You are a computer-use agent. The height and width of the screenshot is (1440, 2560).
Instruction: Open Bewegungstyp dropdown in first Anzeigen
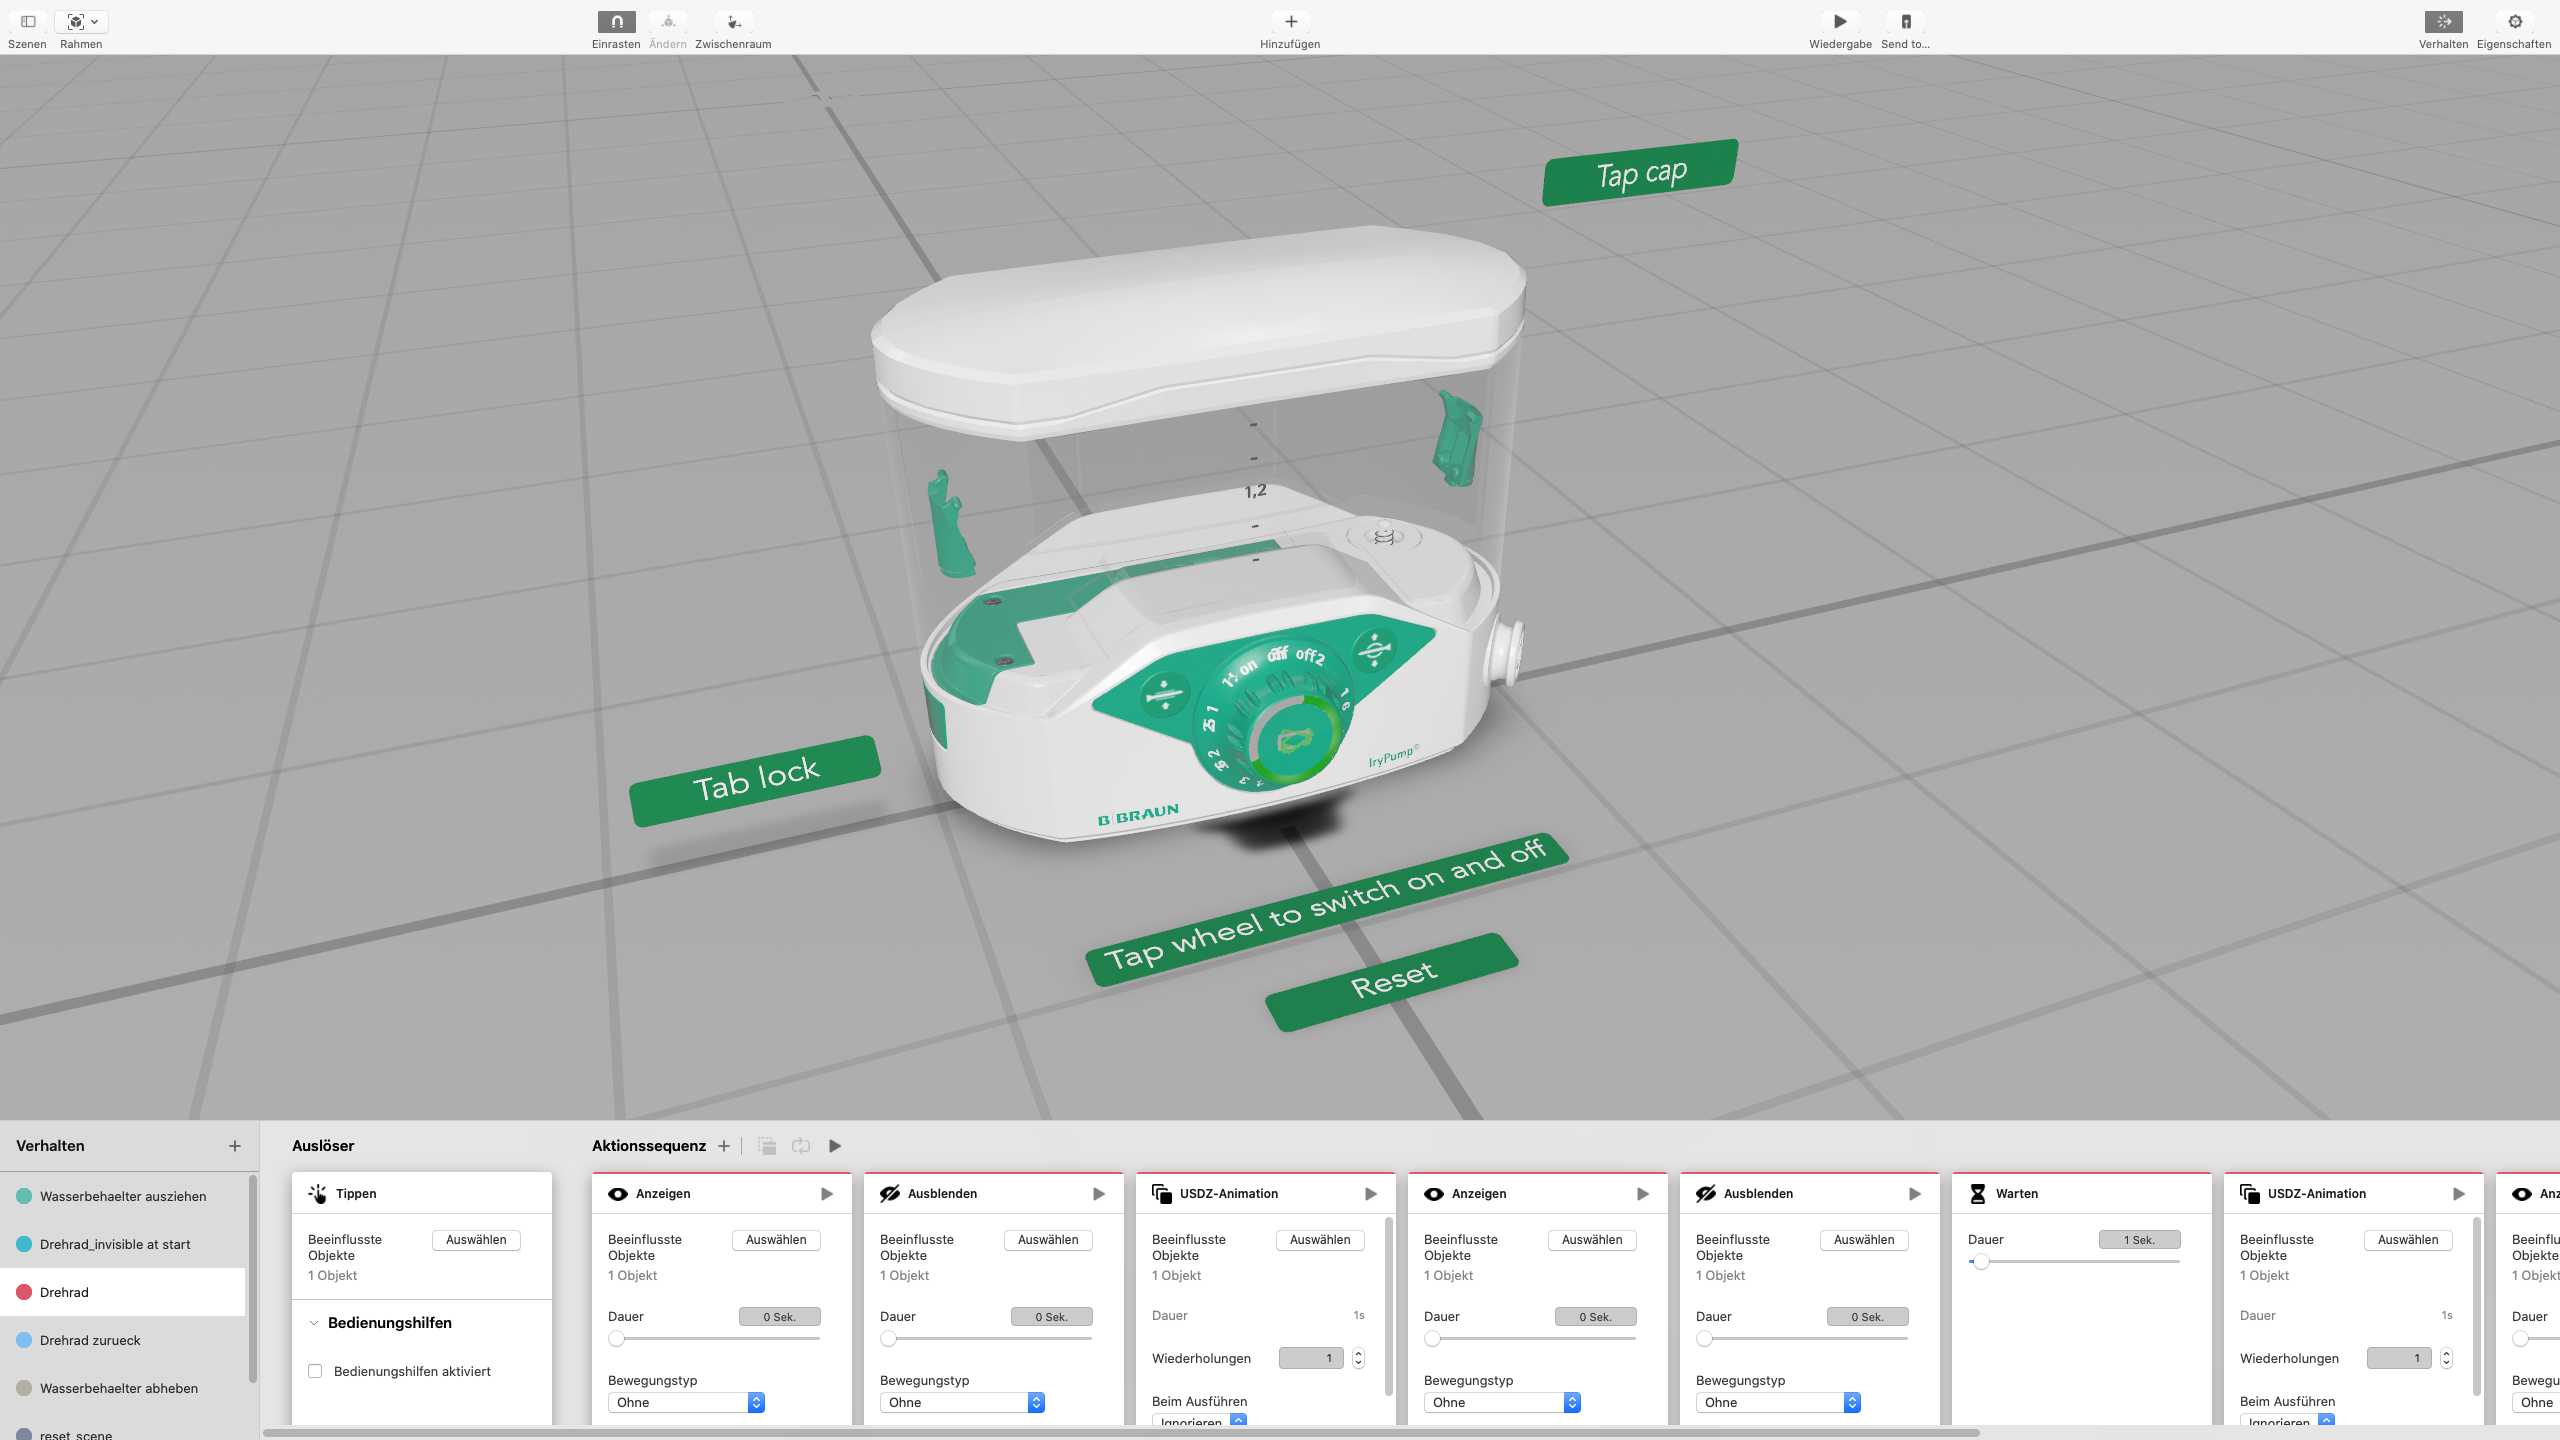pyautogui.click(x=686, y=1403)
